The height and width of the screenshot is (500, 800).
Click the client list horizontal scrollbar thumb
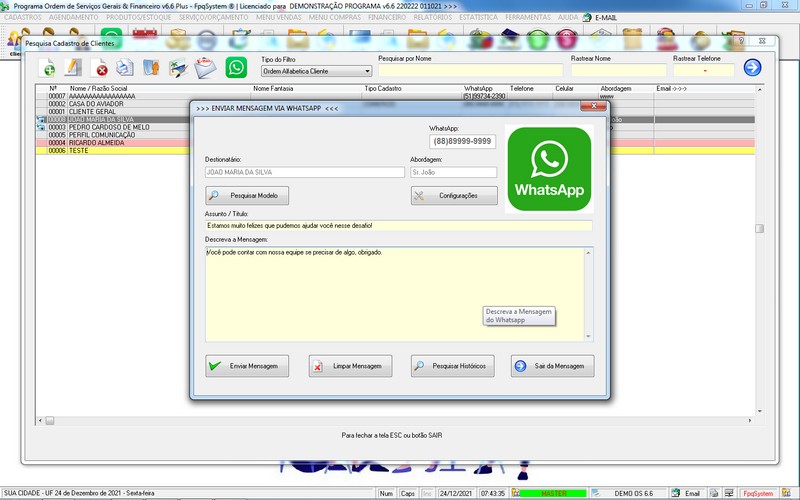coord(49,421)
